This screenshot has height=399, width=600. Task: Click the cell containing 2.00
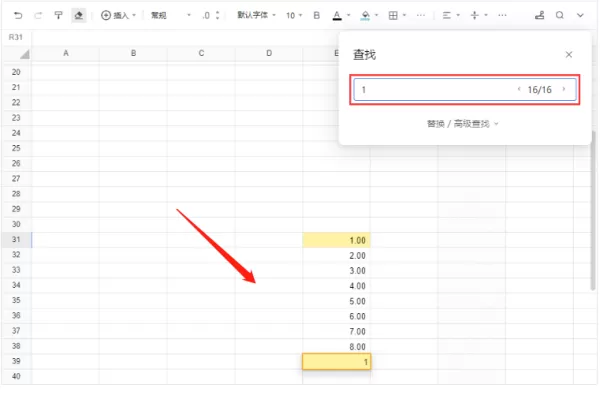(336, 256)
